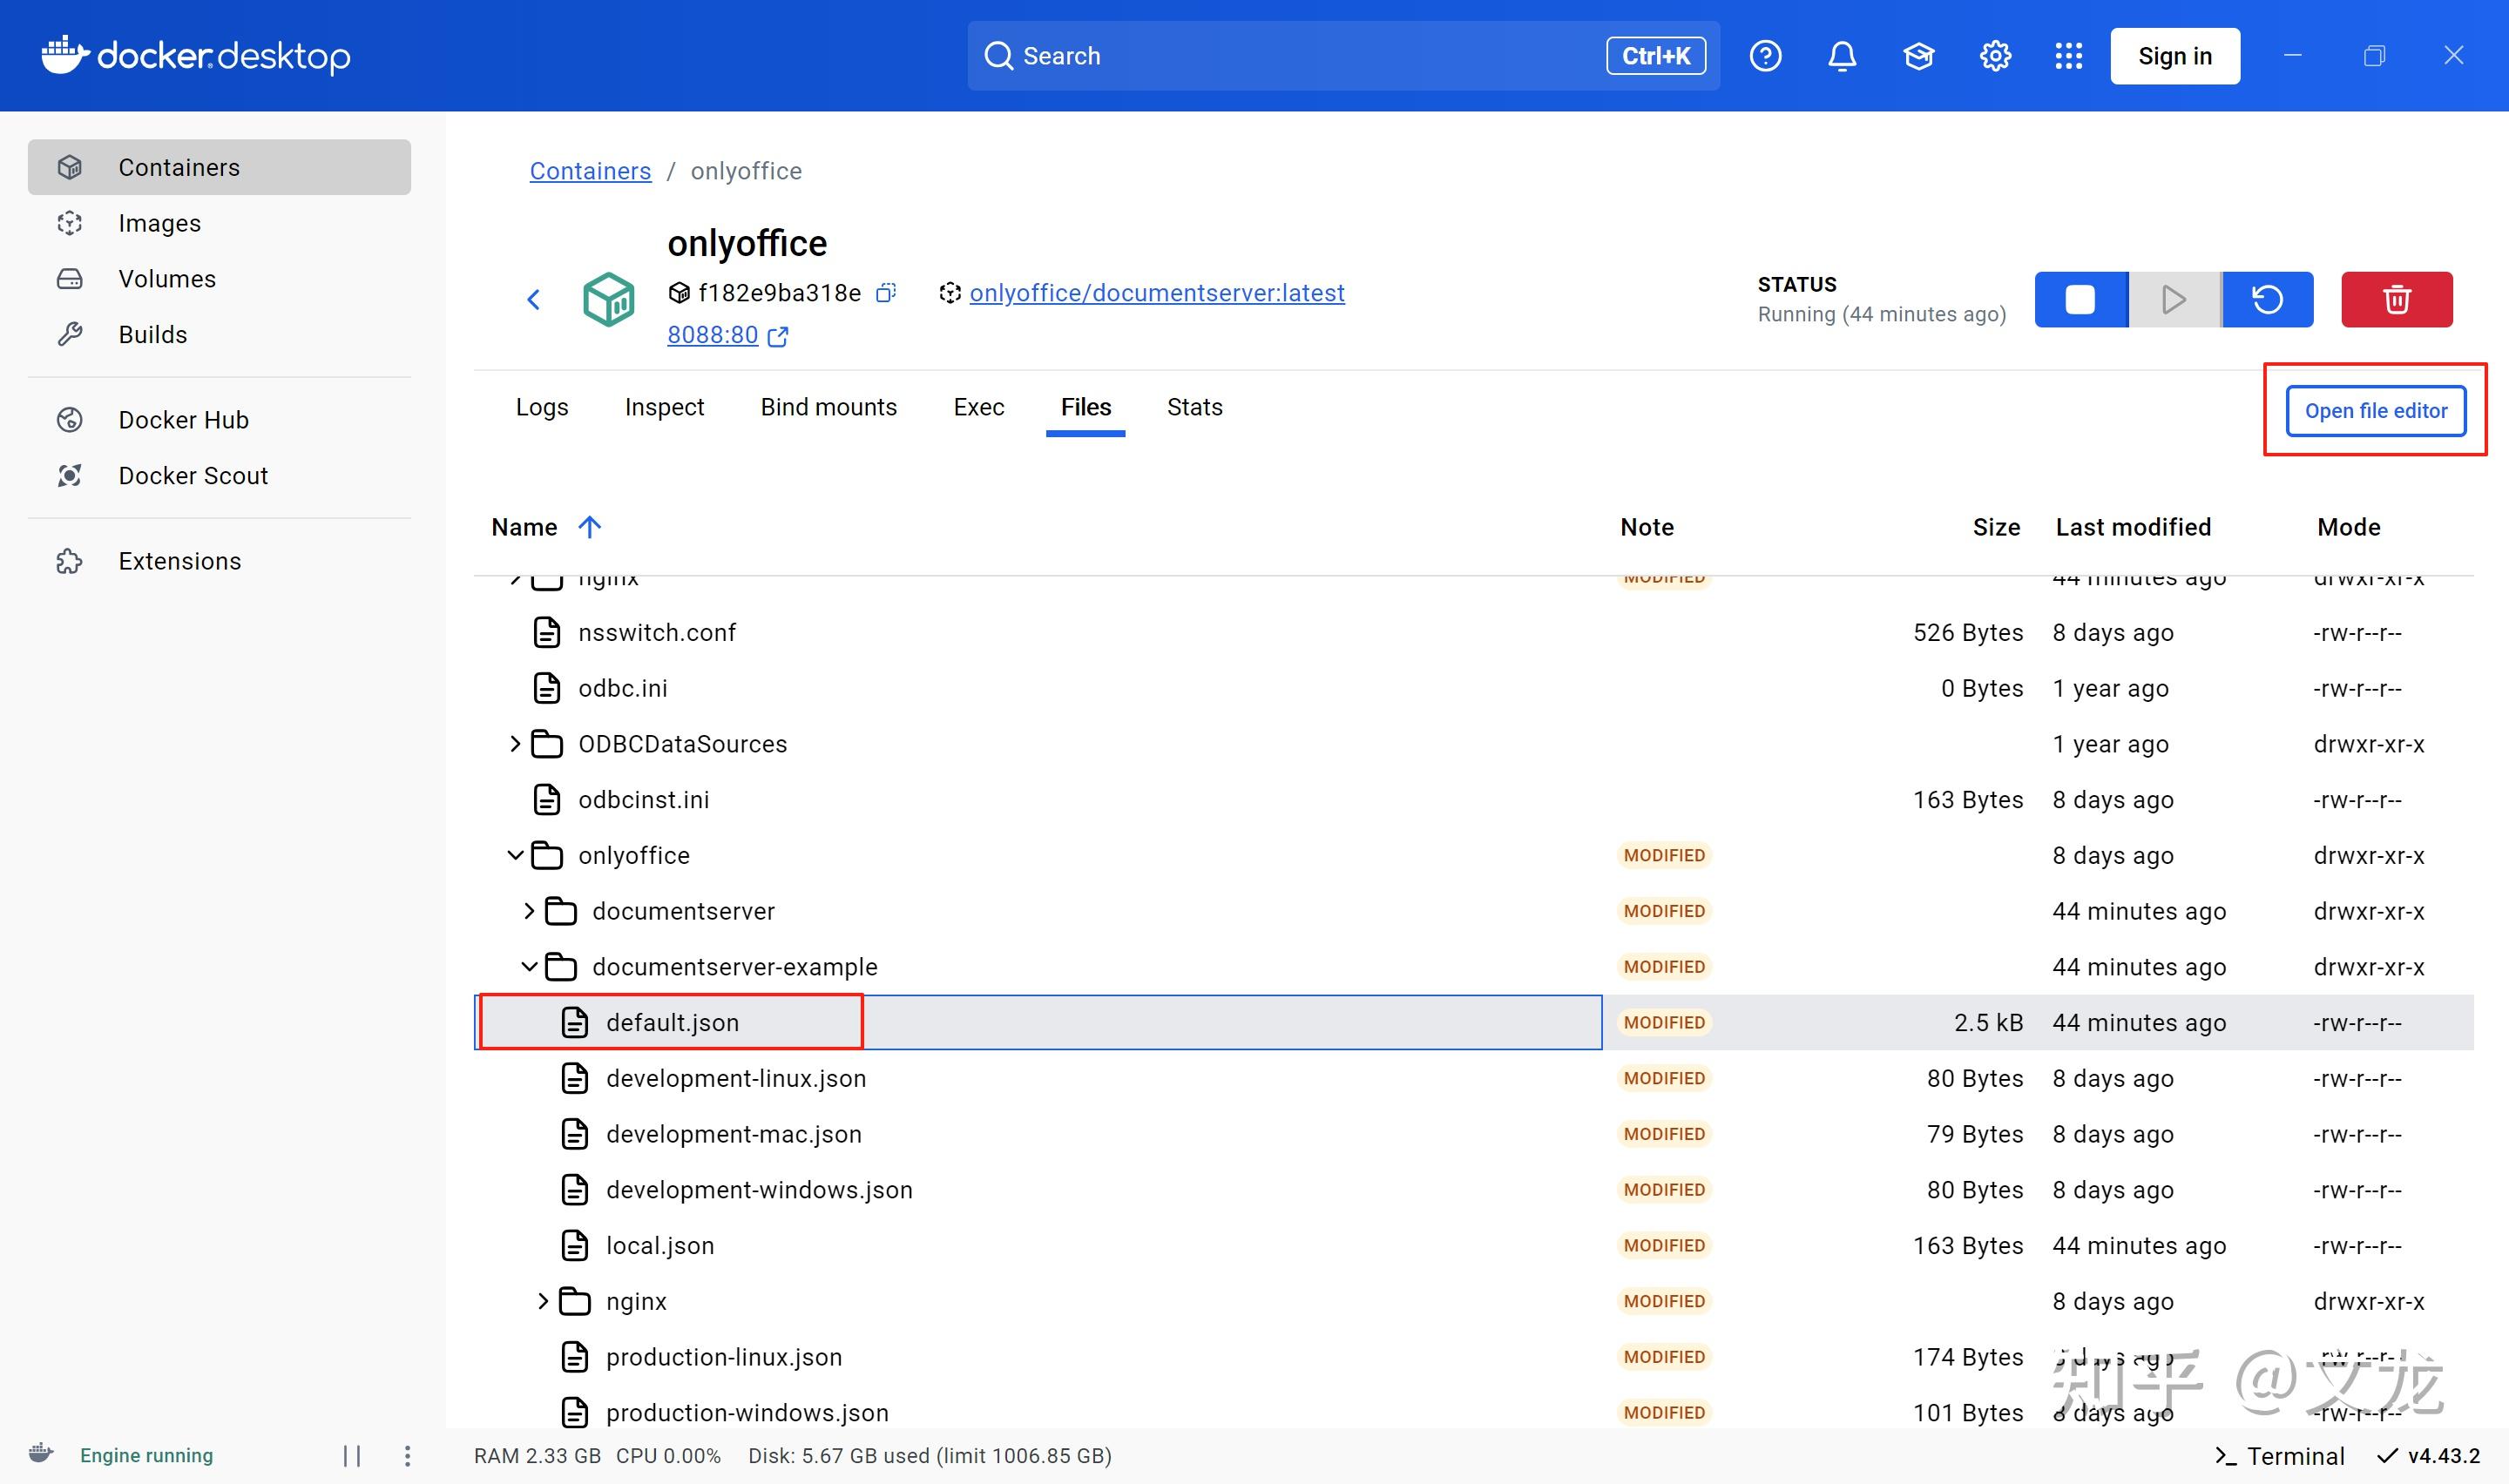Click the help question mark icon
The height and width of the screenshot is (1484, 2509).
[x=1765, y=56]
